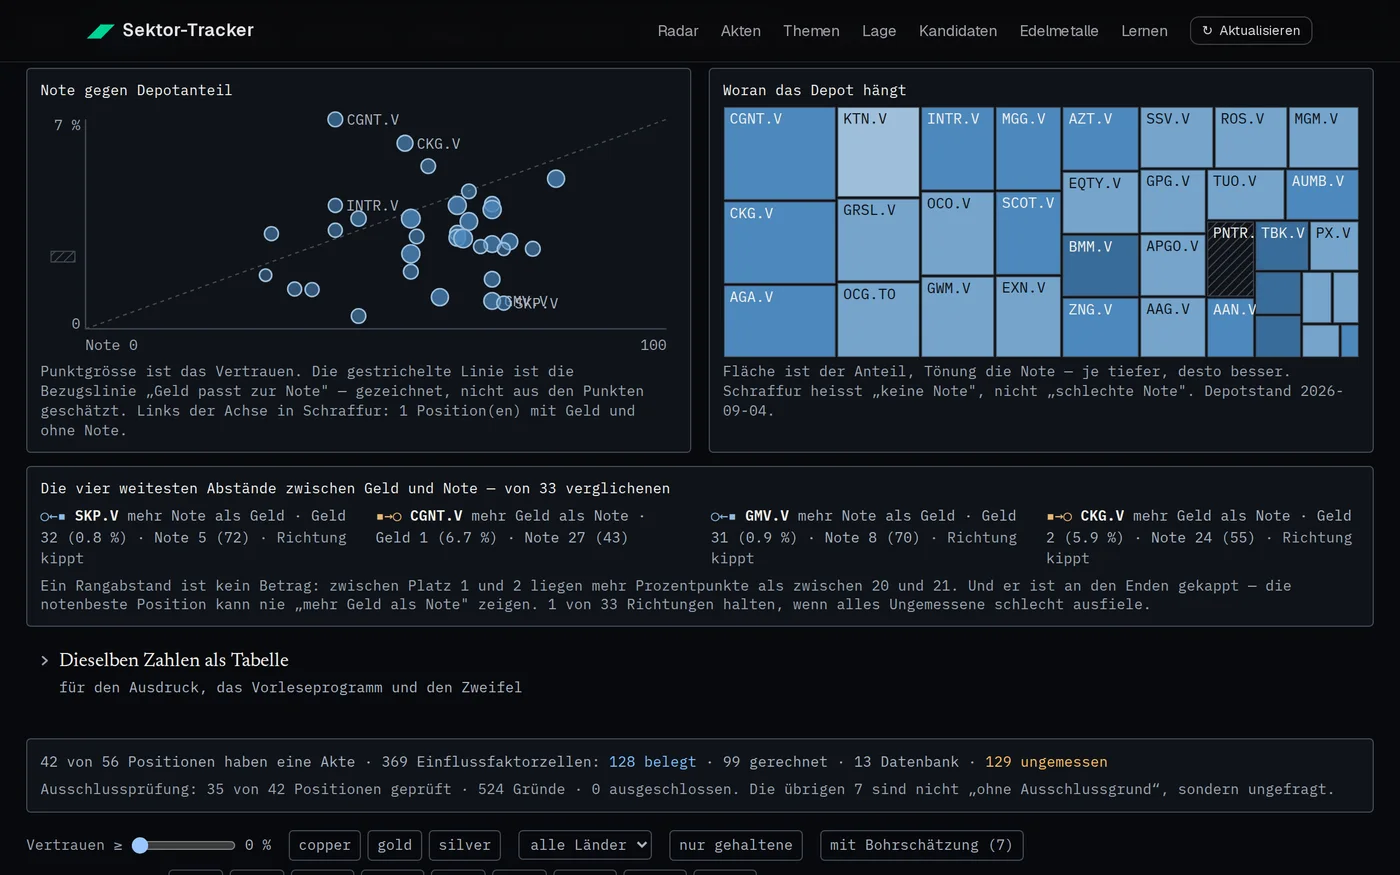The height and width of the screenshot is (875, 1400).
Task: Click the Sektor-Tracker title text
Action: 188,30
